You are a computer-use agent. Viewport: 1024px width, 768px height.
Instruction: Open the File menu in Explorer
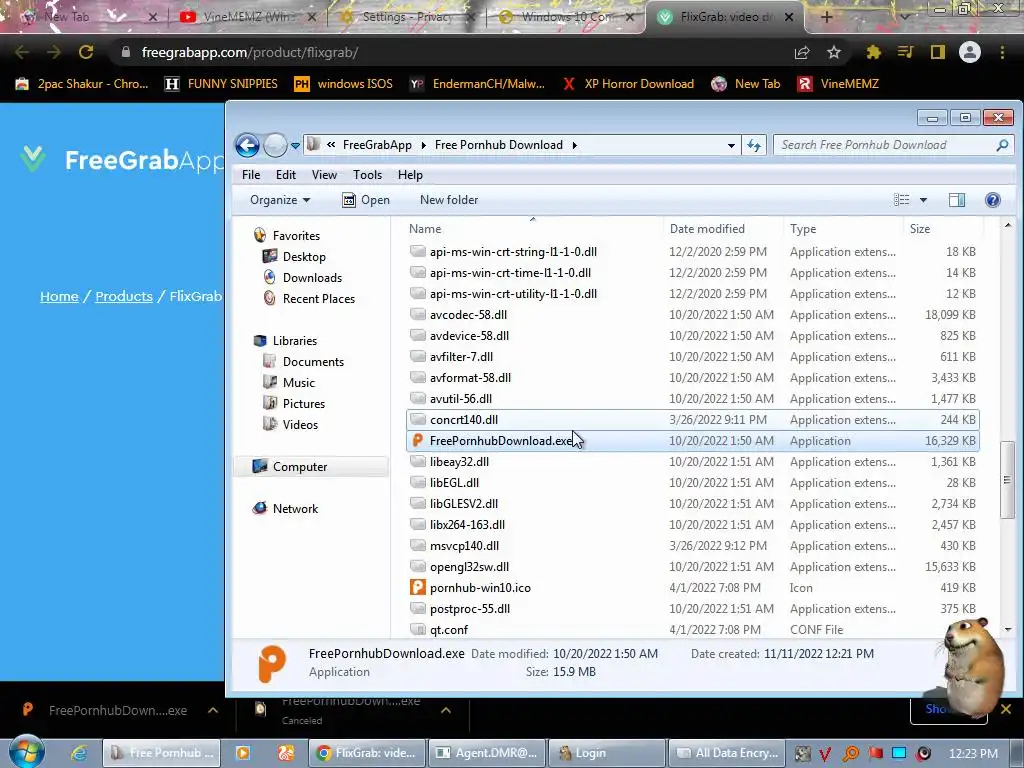tap(251, 175)
